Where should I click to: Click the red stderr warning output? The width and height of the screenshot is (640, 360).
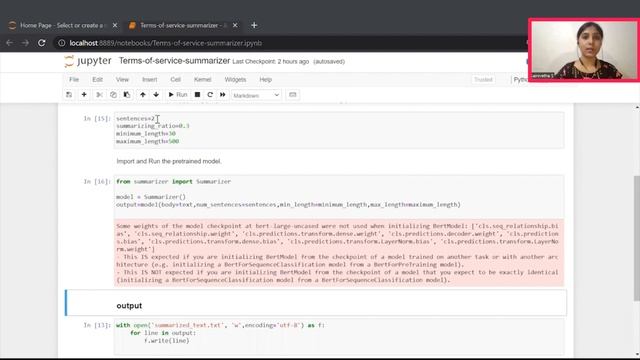[338, 253]
